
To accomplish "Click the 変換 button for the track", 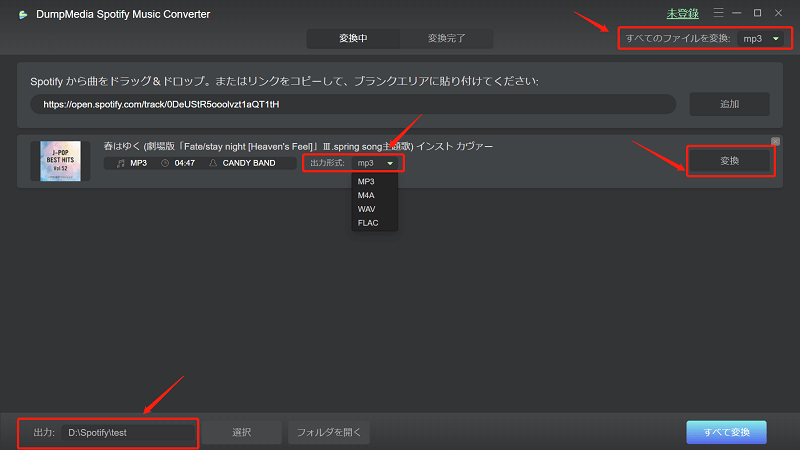I will 730,161.
